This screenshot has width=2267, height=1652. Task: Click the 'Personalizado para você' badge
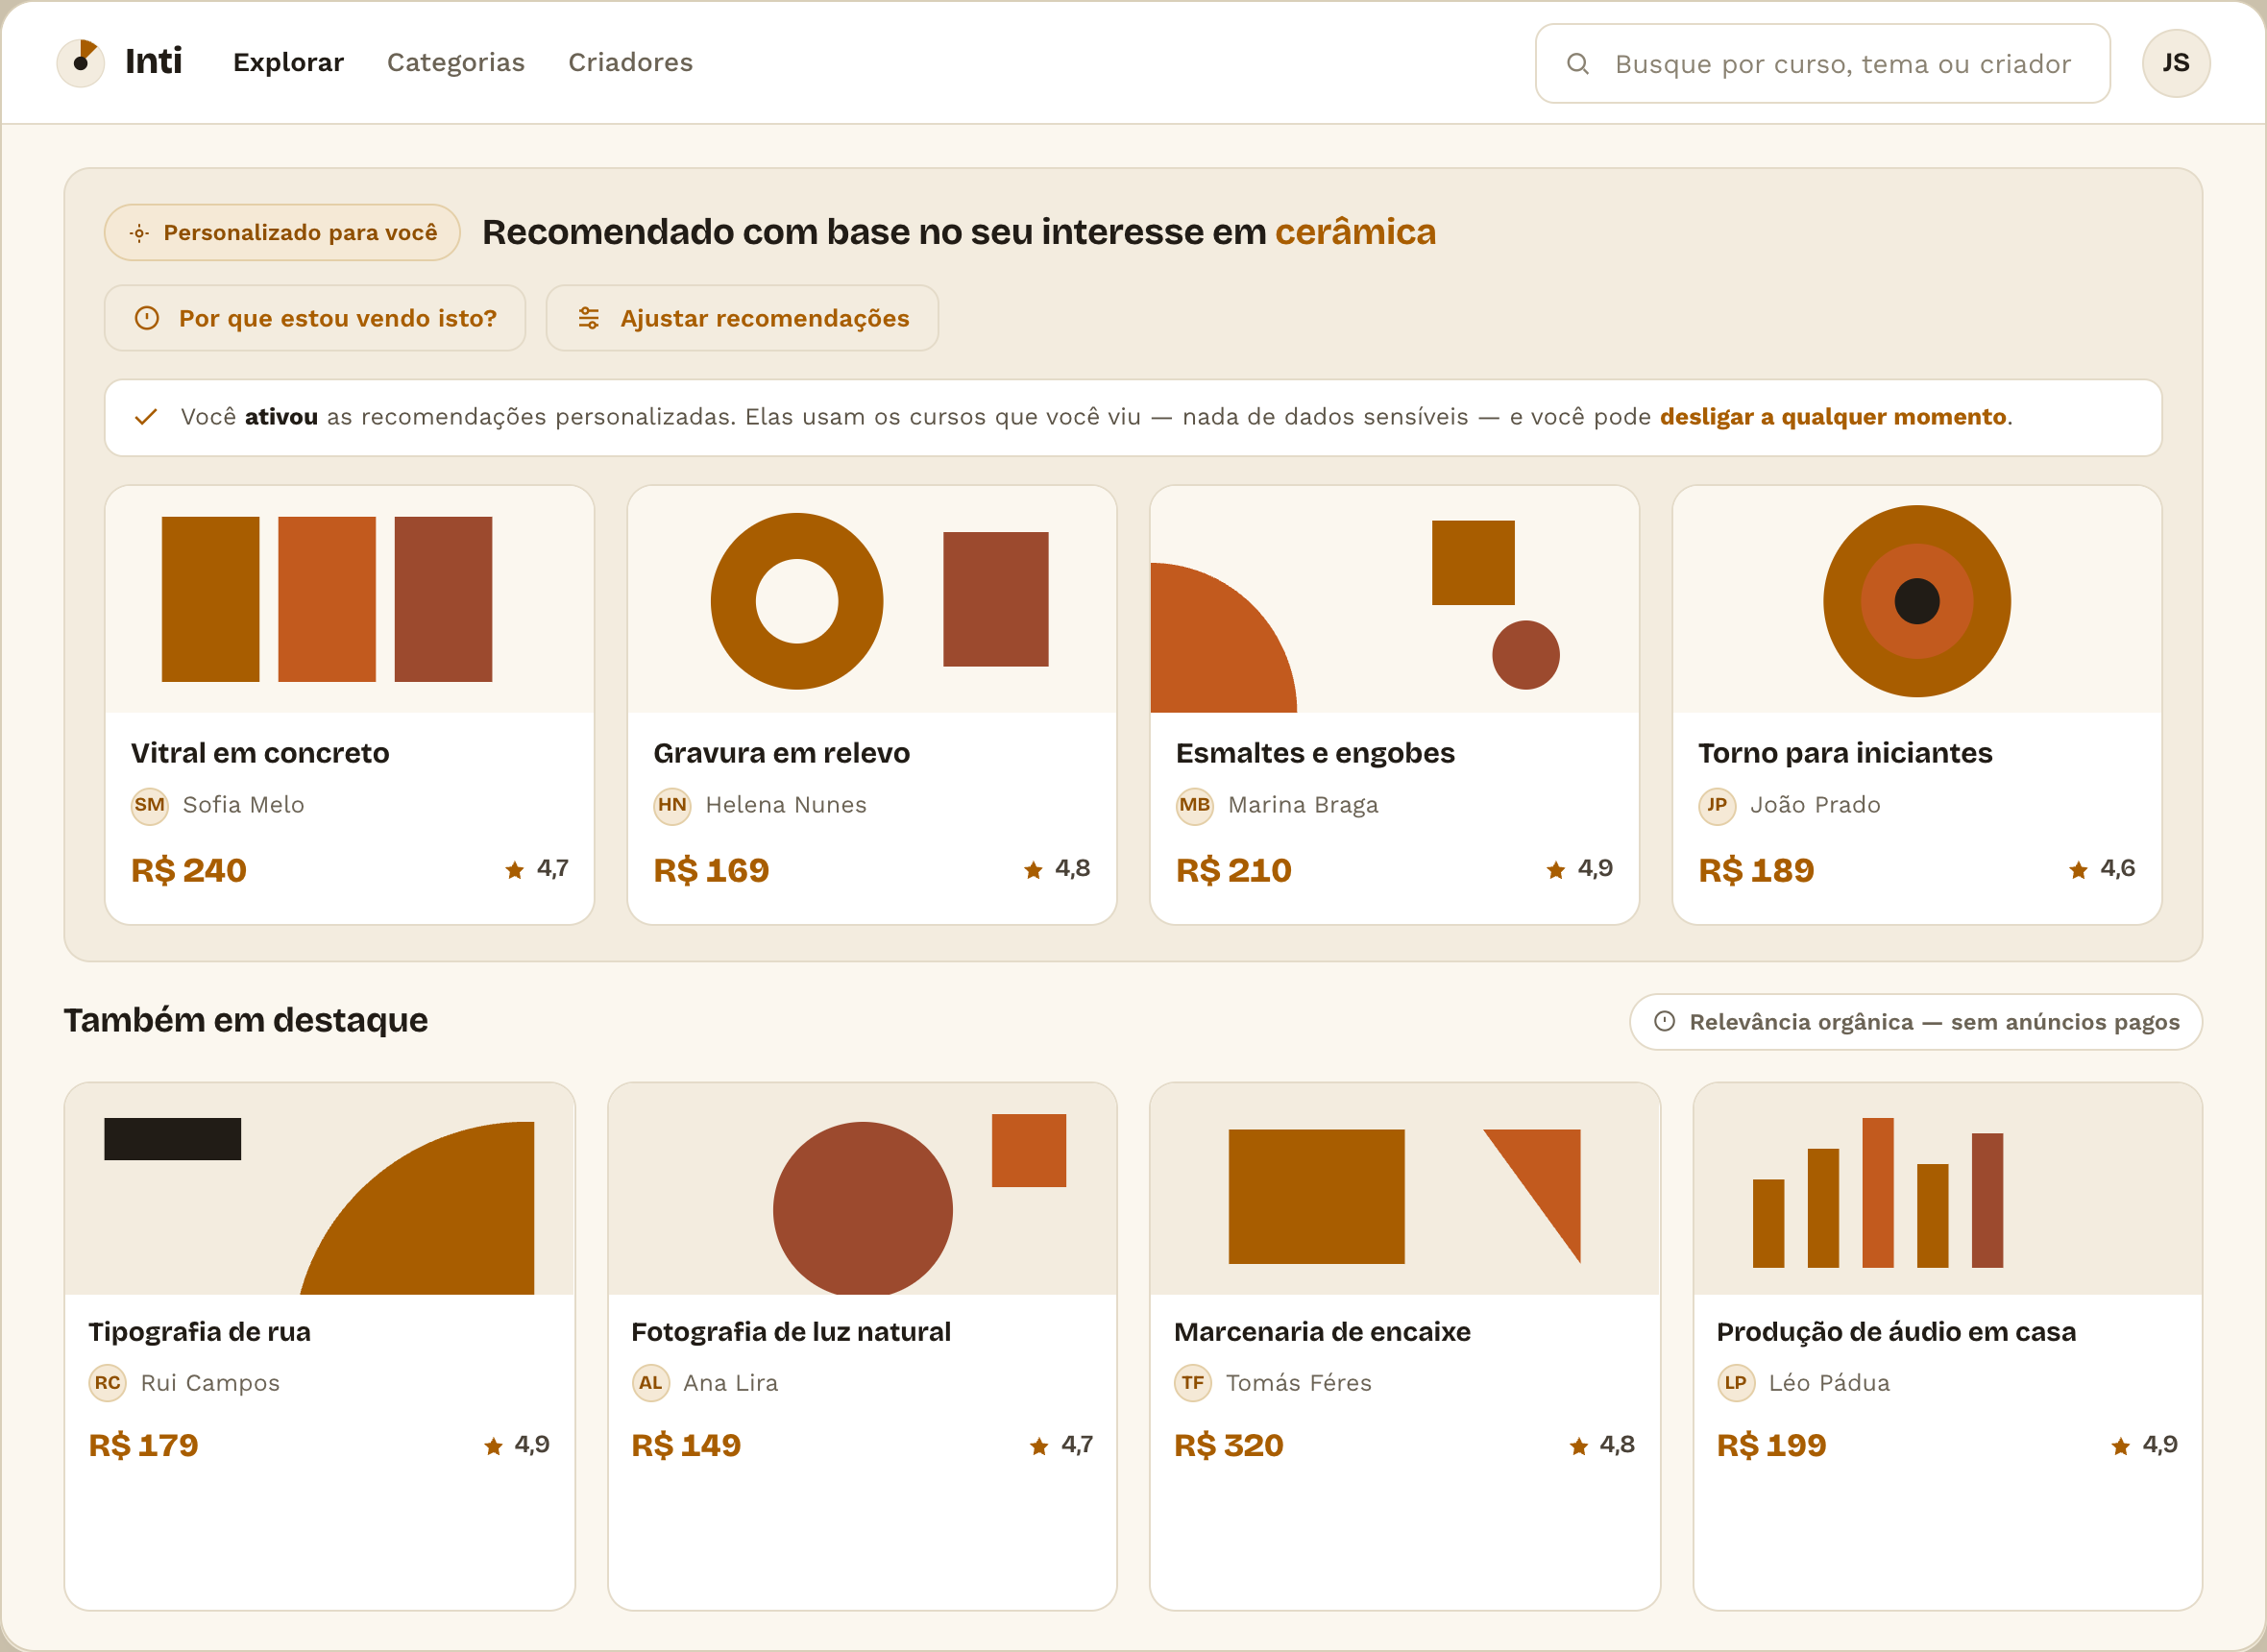click(x=282, y=233)
